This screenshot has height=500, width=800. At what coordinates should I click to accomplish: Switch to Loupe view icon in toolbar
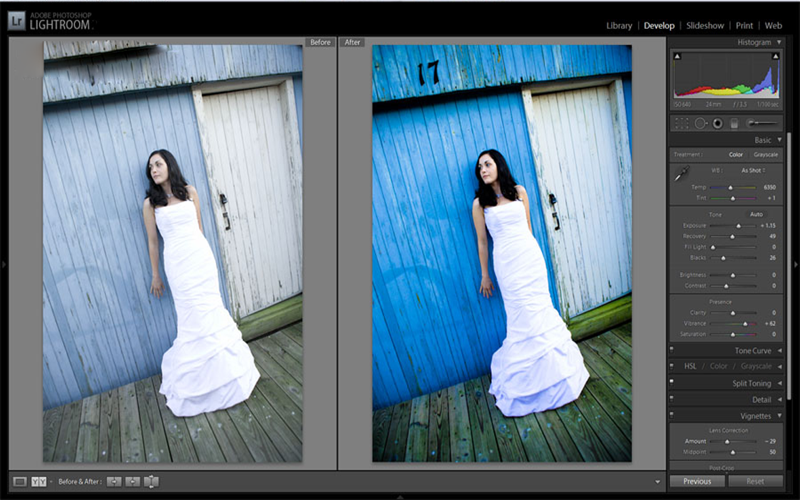20,482
